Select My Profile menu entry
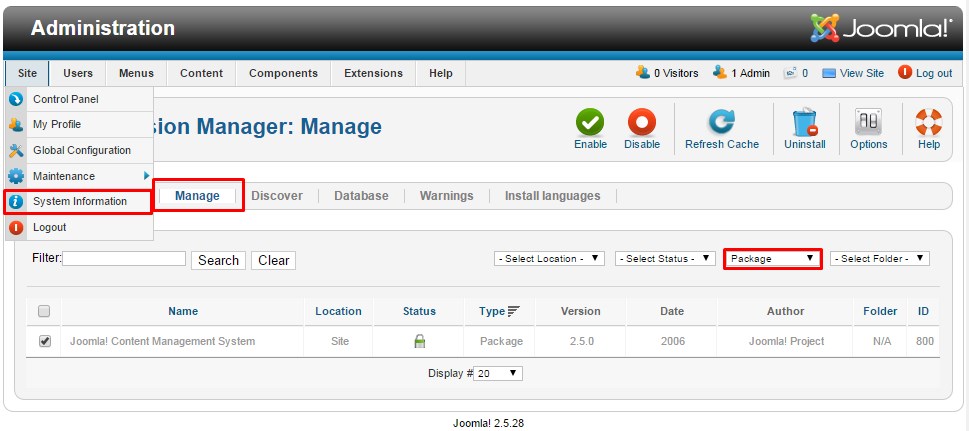The height and width of the screenshot is (431, 969). click(x=79, y=124)
